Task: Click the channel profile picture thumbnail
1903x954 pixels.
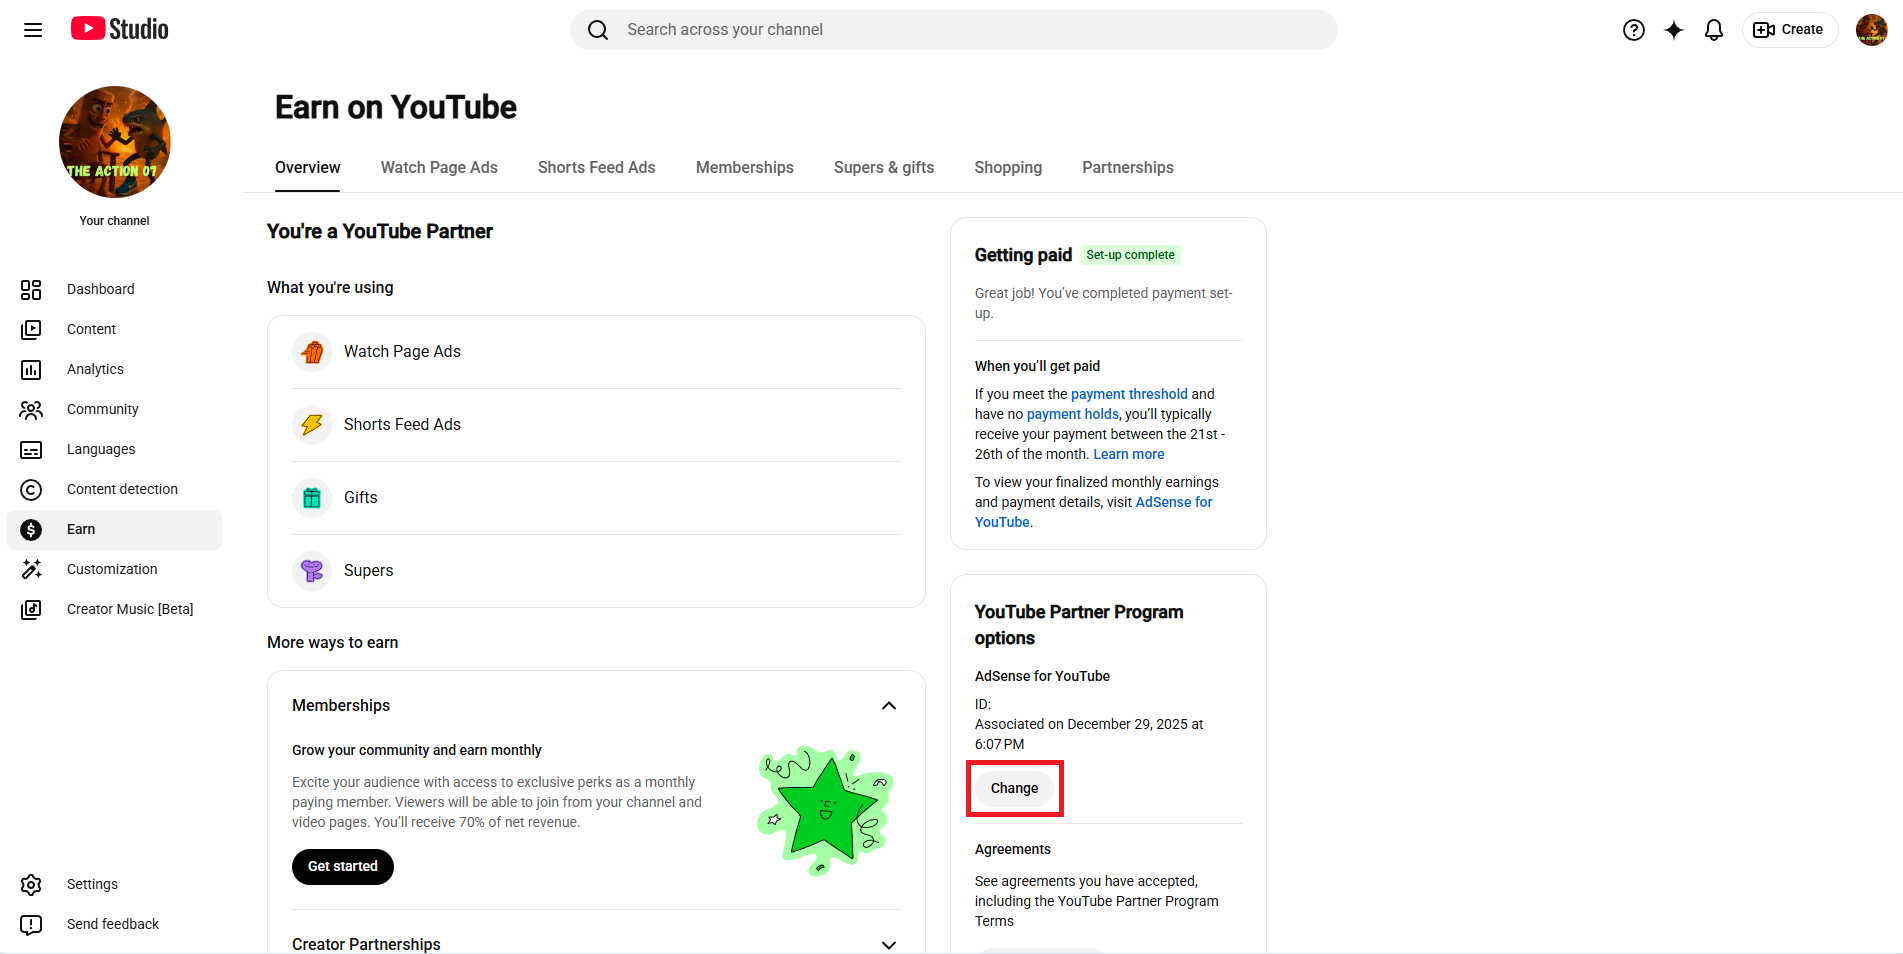Action: (x=115, y=142)
